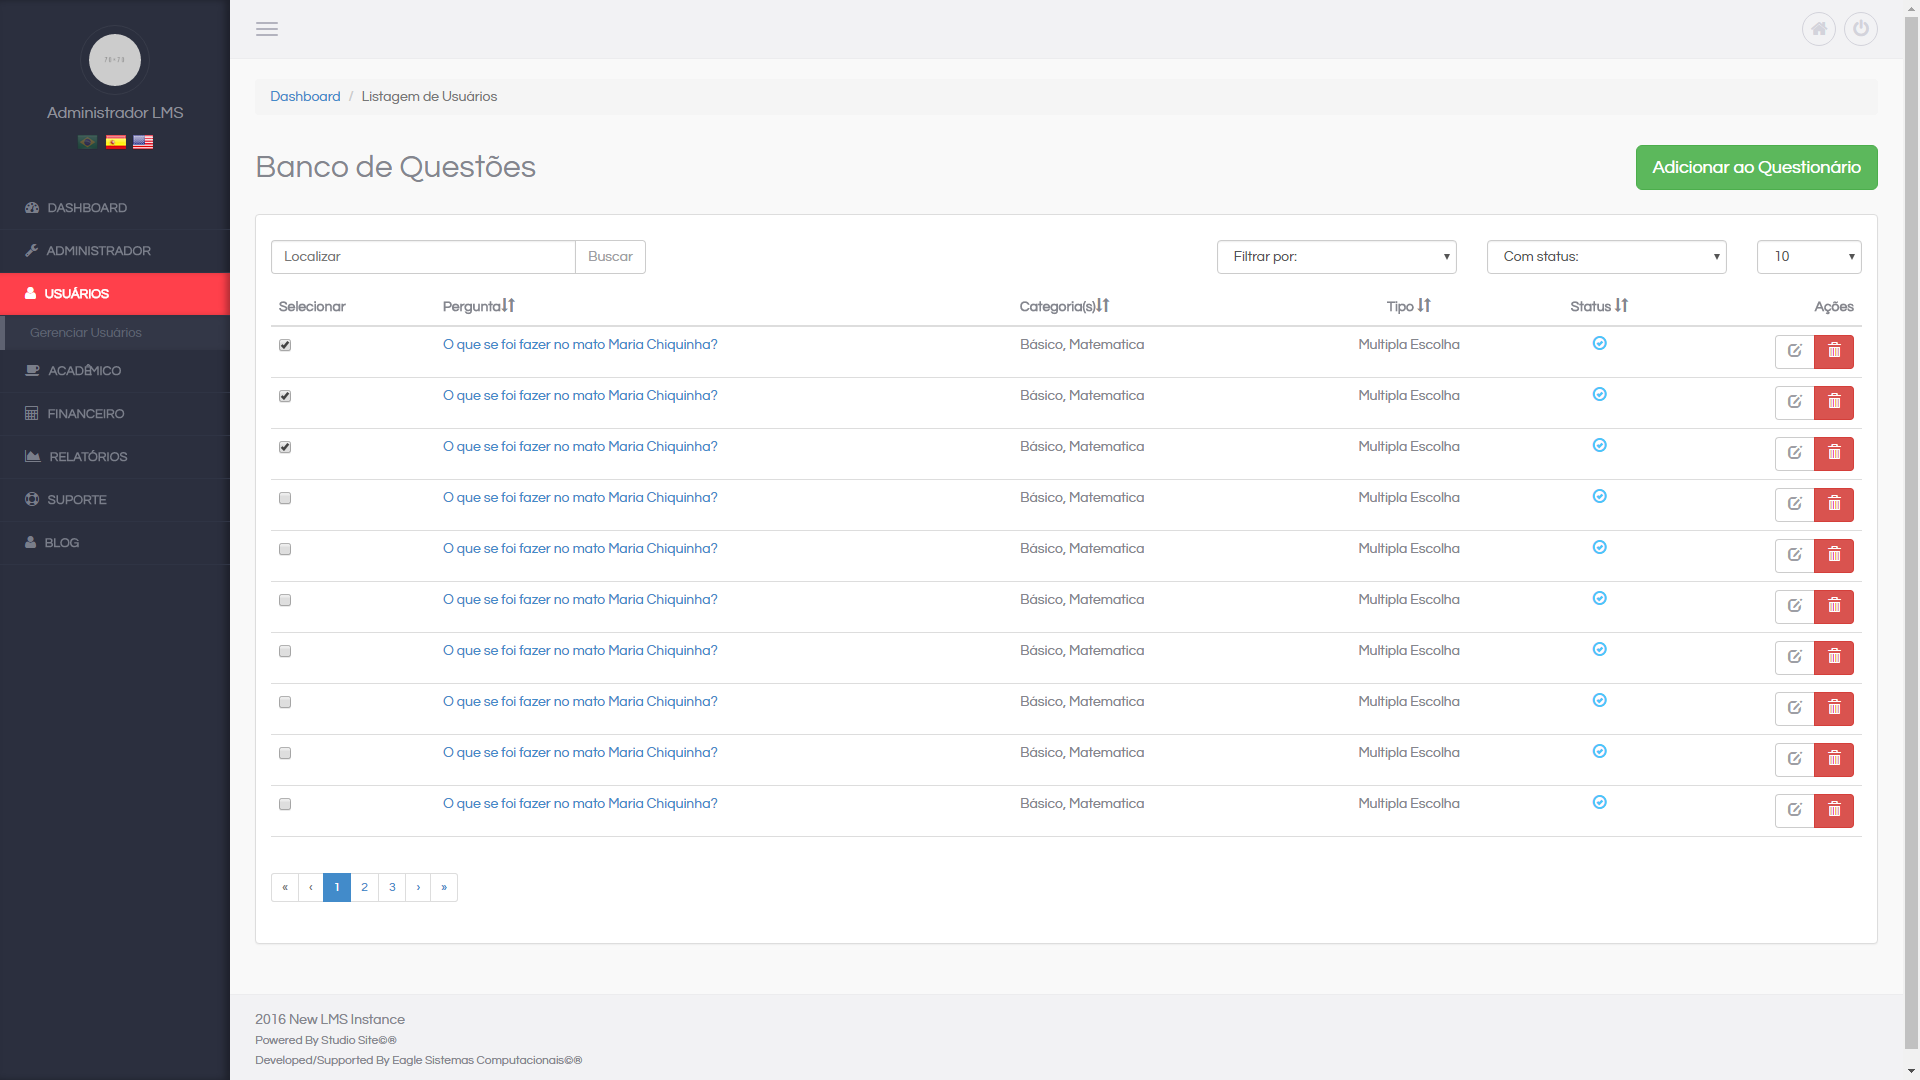This screenshot has width=1920, height=1080.
Task: Click delete trash icon in fourth row
Action: pos(1834,505)
